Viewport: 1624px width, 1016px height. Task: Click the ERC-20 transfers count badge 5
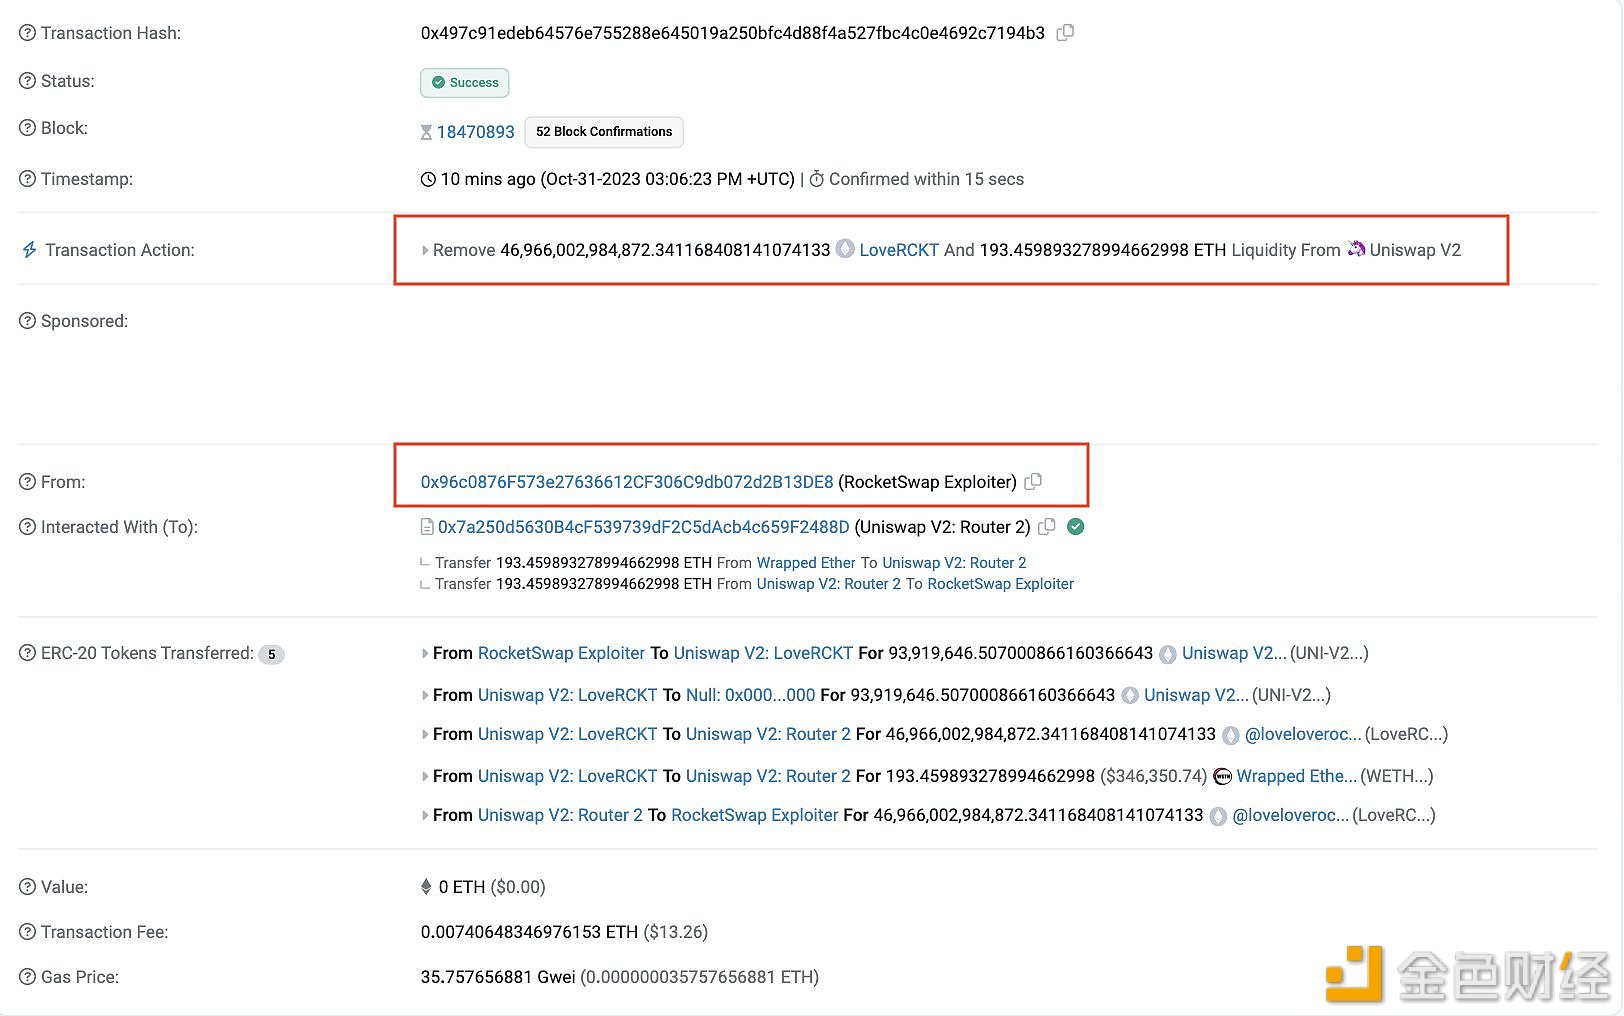pyautogui.click(x=271, y=654)
